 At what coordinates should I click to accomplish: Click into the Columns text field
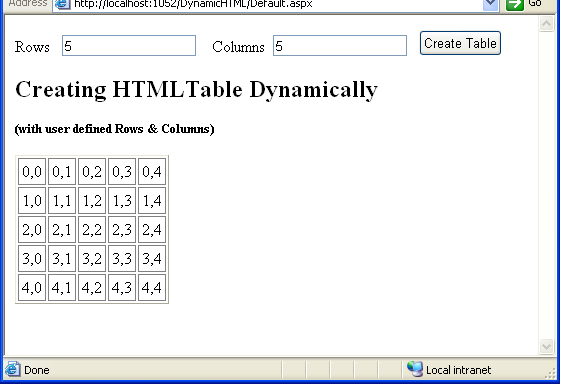coord(340,45)
